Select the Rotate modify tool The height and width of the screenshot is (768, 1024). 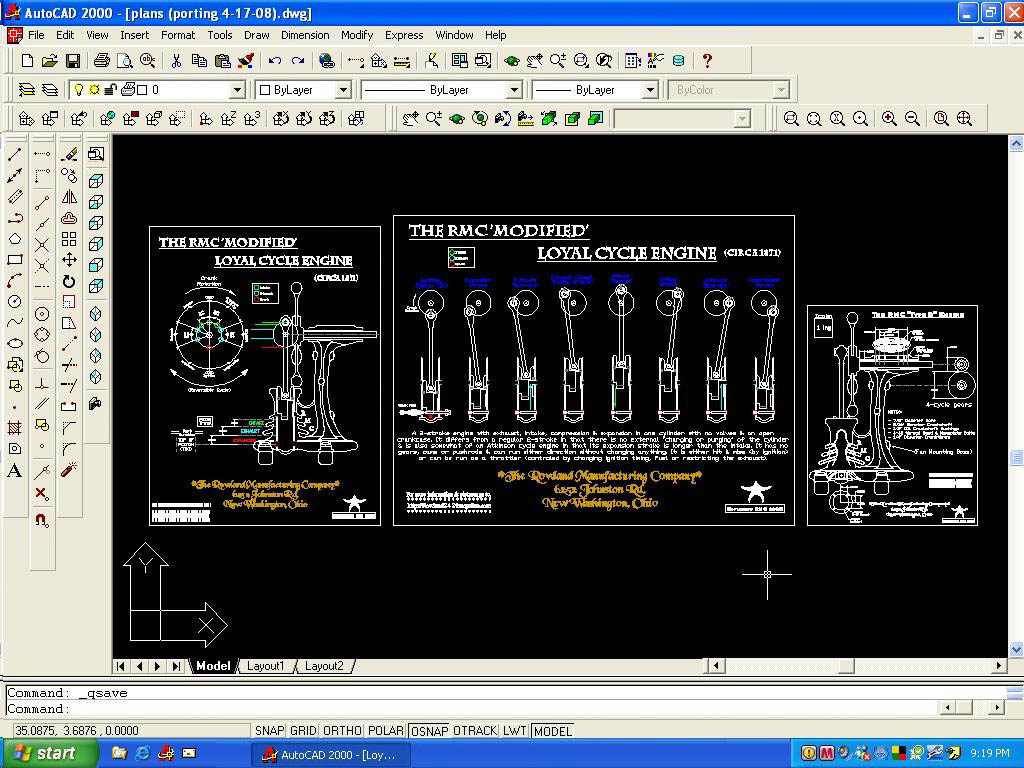pyautogui.click(x=69, y=282)
